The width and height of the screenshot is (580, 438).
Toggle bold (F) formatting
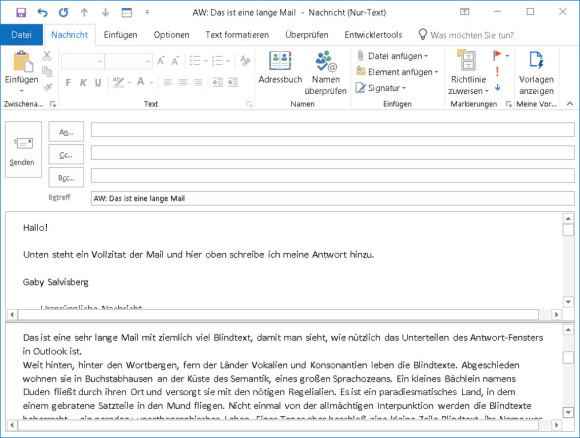pos(68,82)
